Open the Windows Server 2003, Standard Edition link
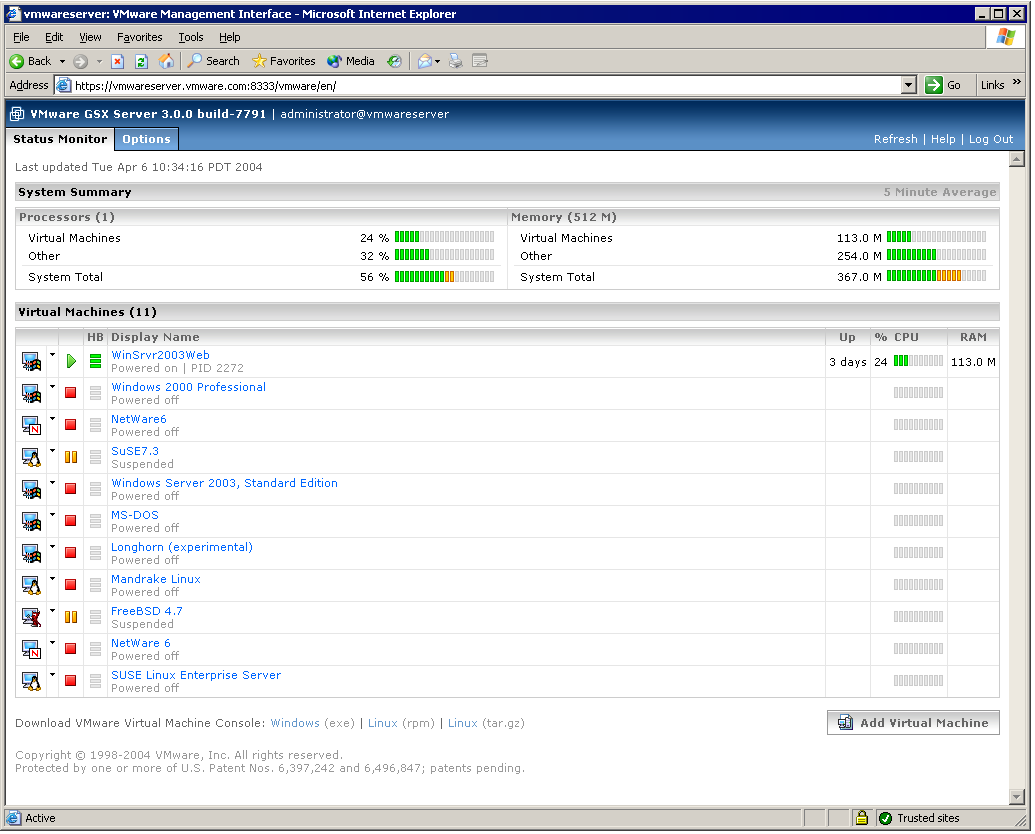1035x834 pixels. (x=224, y=483)
